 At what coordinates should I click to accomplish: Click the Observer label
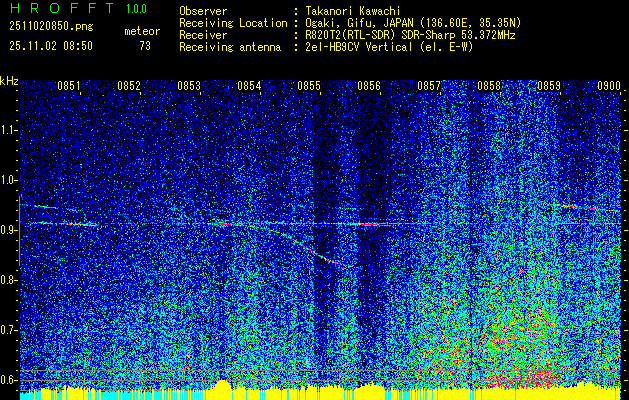click(203, 11)
